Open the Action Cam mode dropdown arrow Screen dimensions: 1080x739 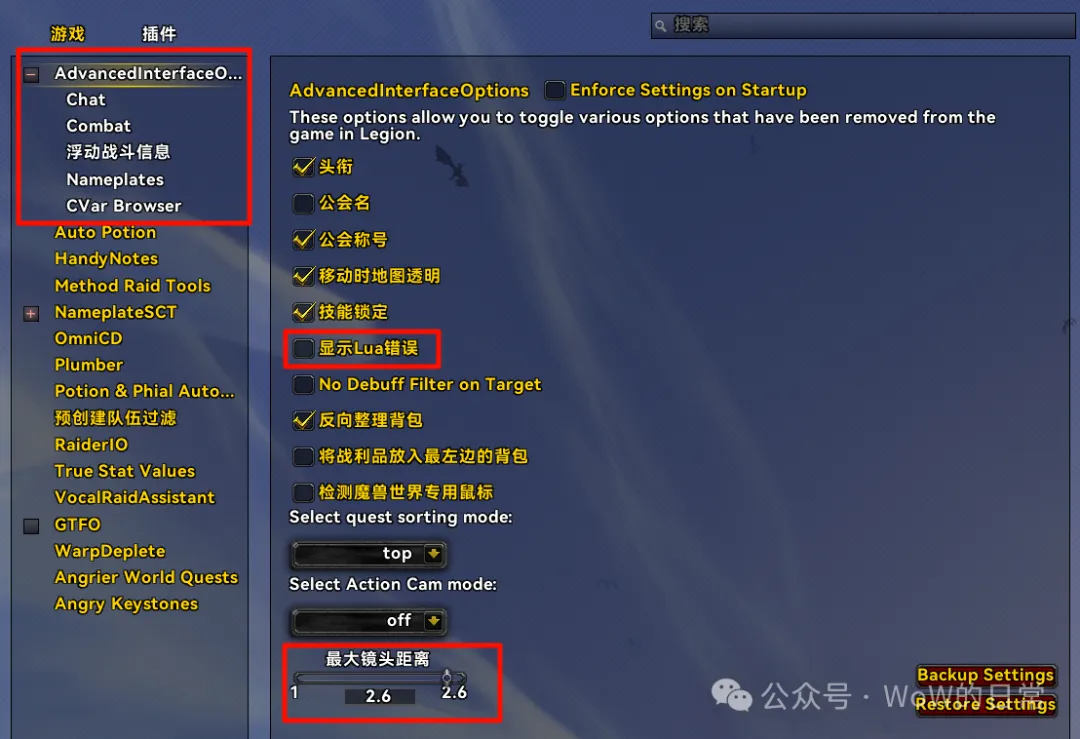433,621
